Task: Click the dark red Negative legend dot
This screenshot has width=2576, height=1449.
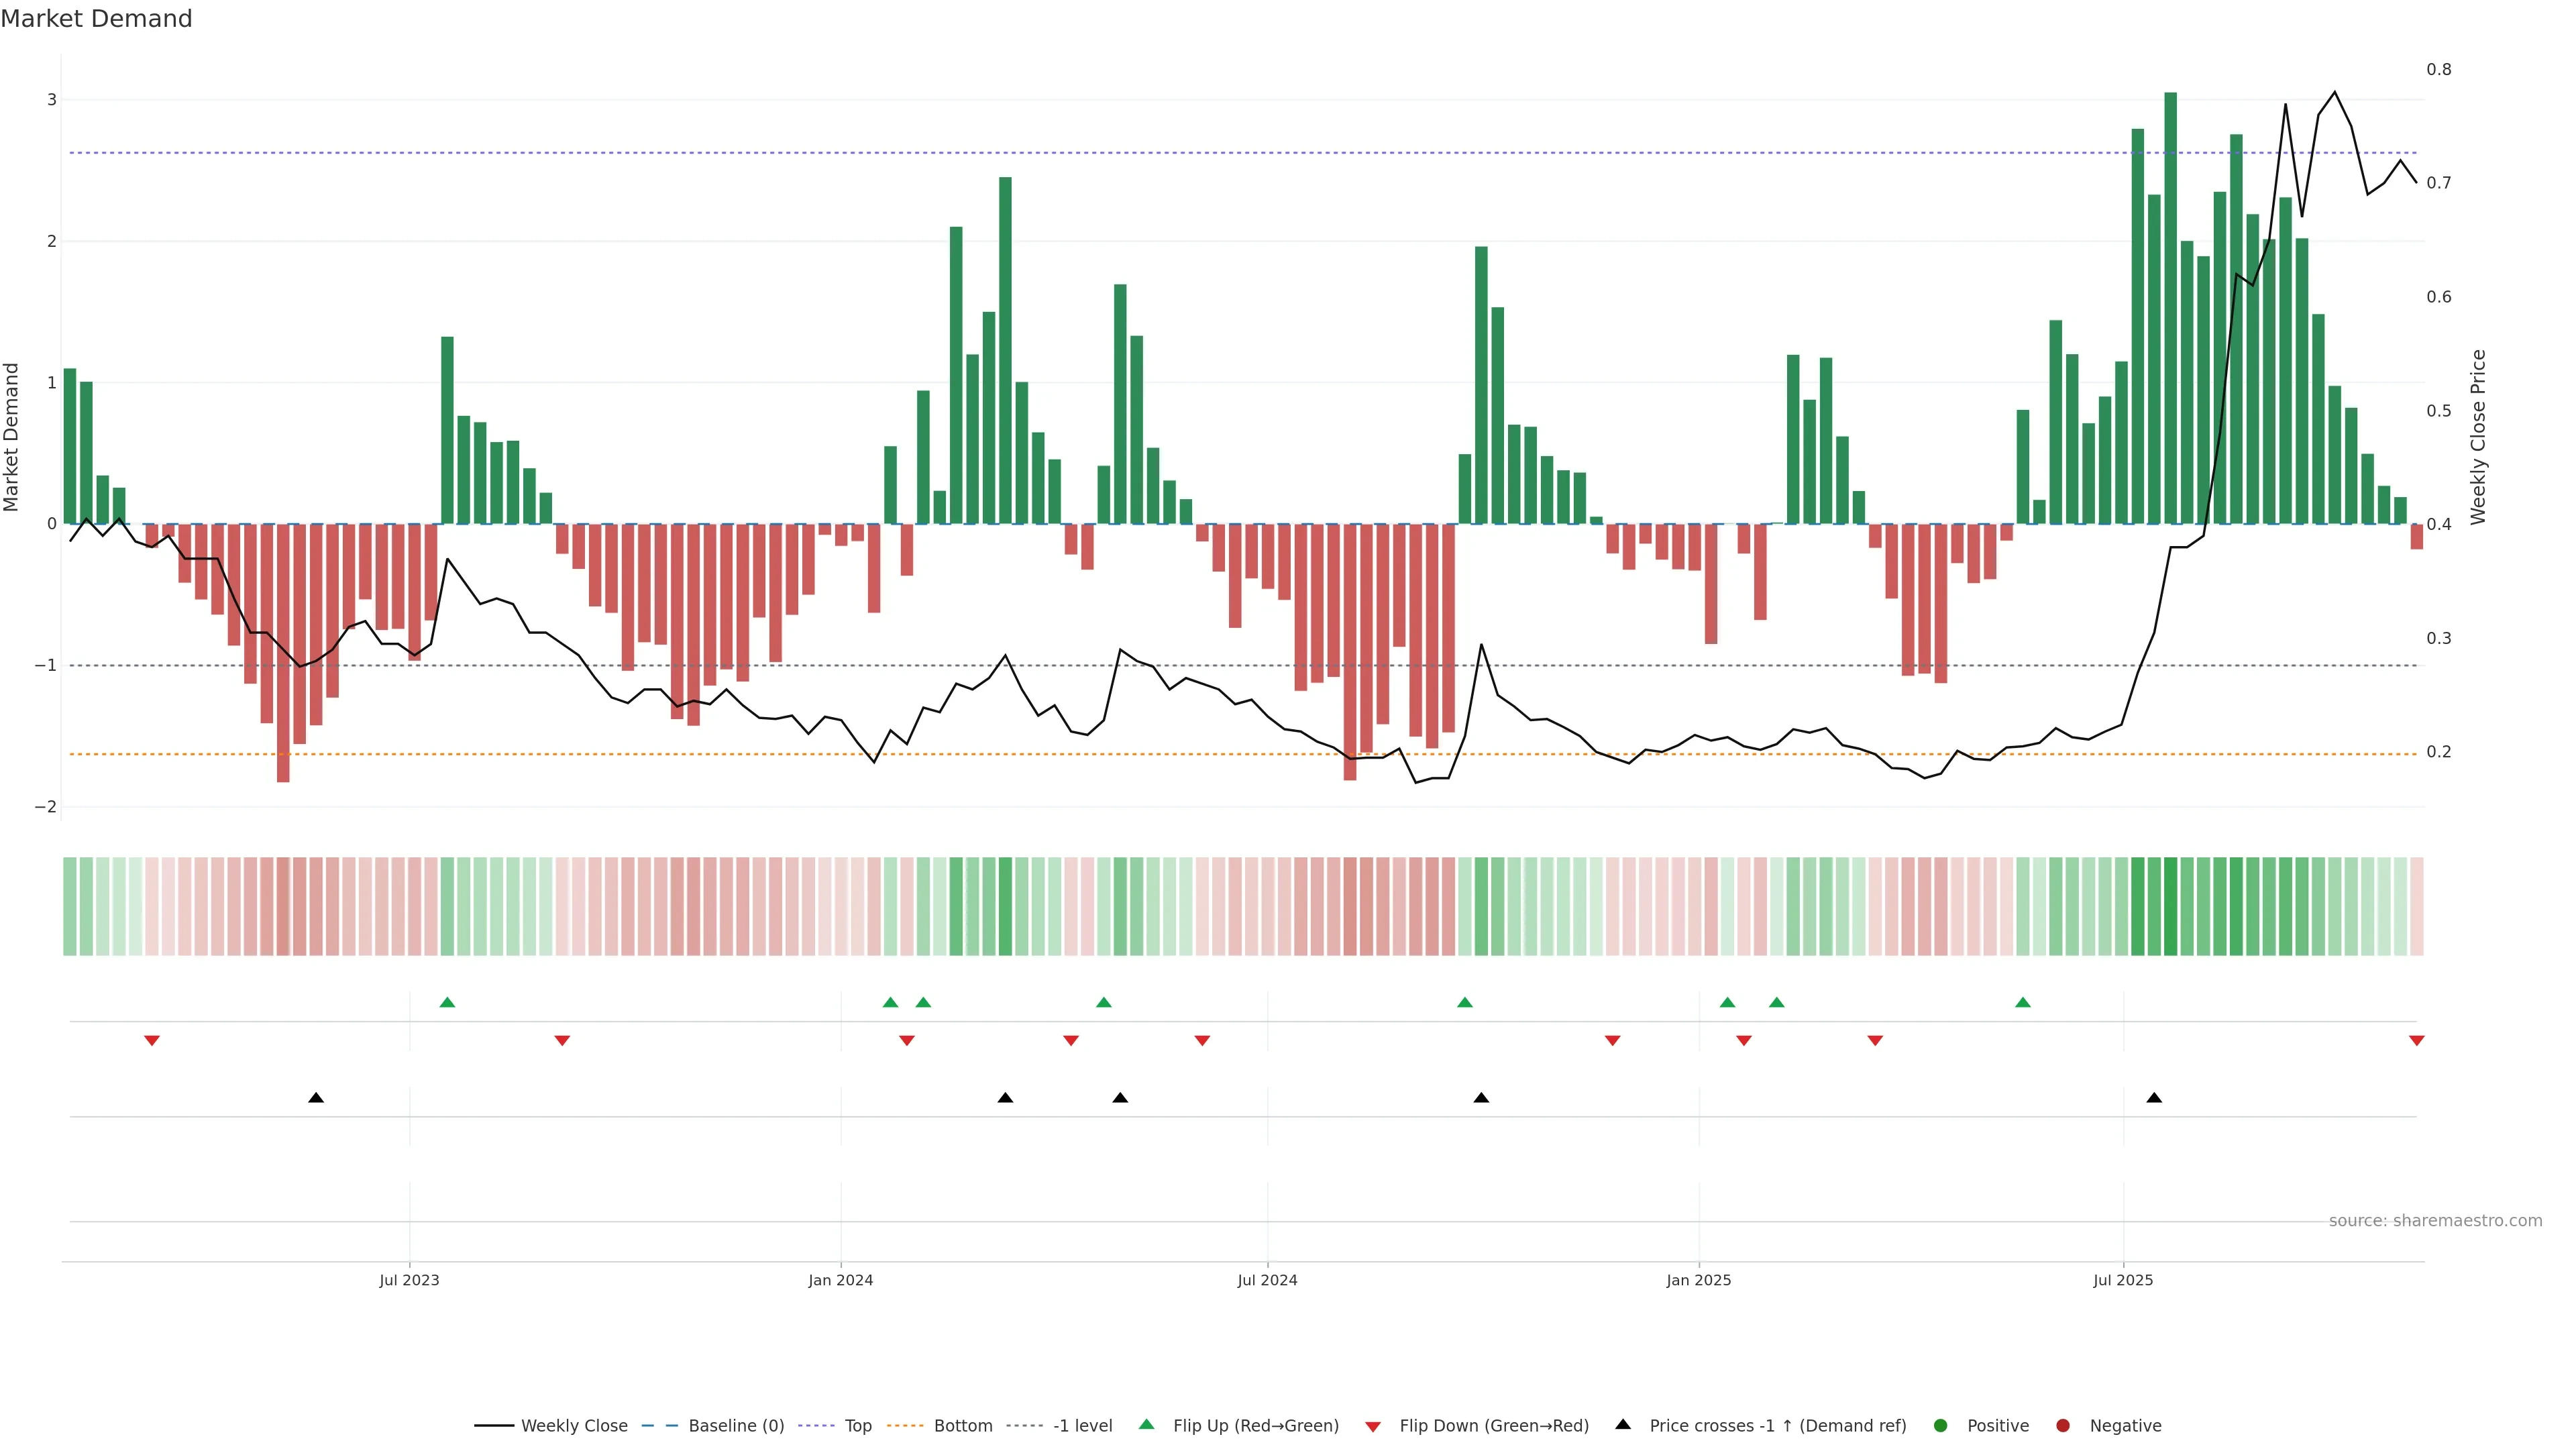Action: pos(2062,1425)
